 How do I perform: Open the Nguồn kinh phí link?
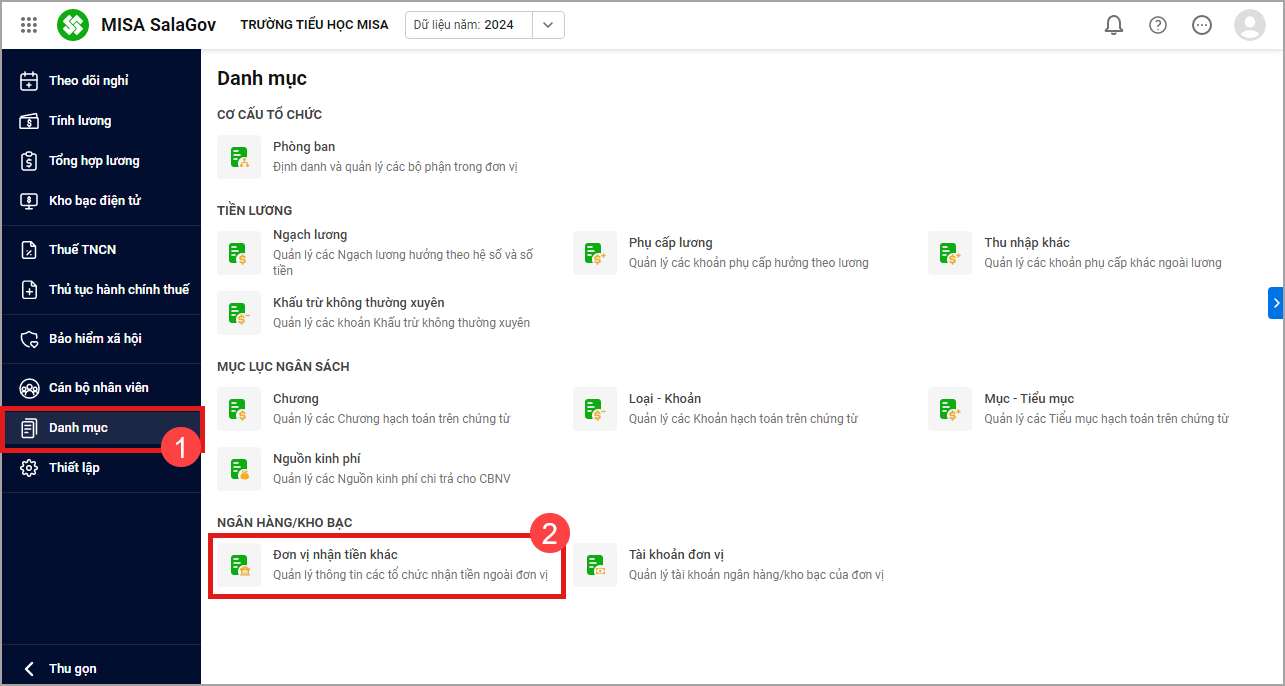click(319, 459)
